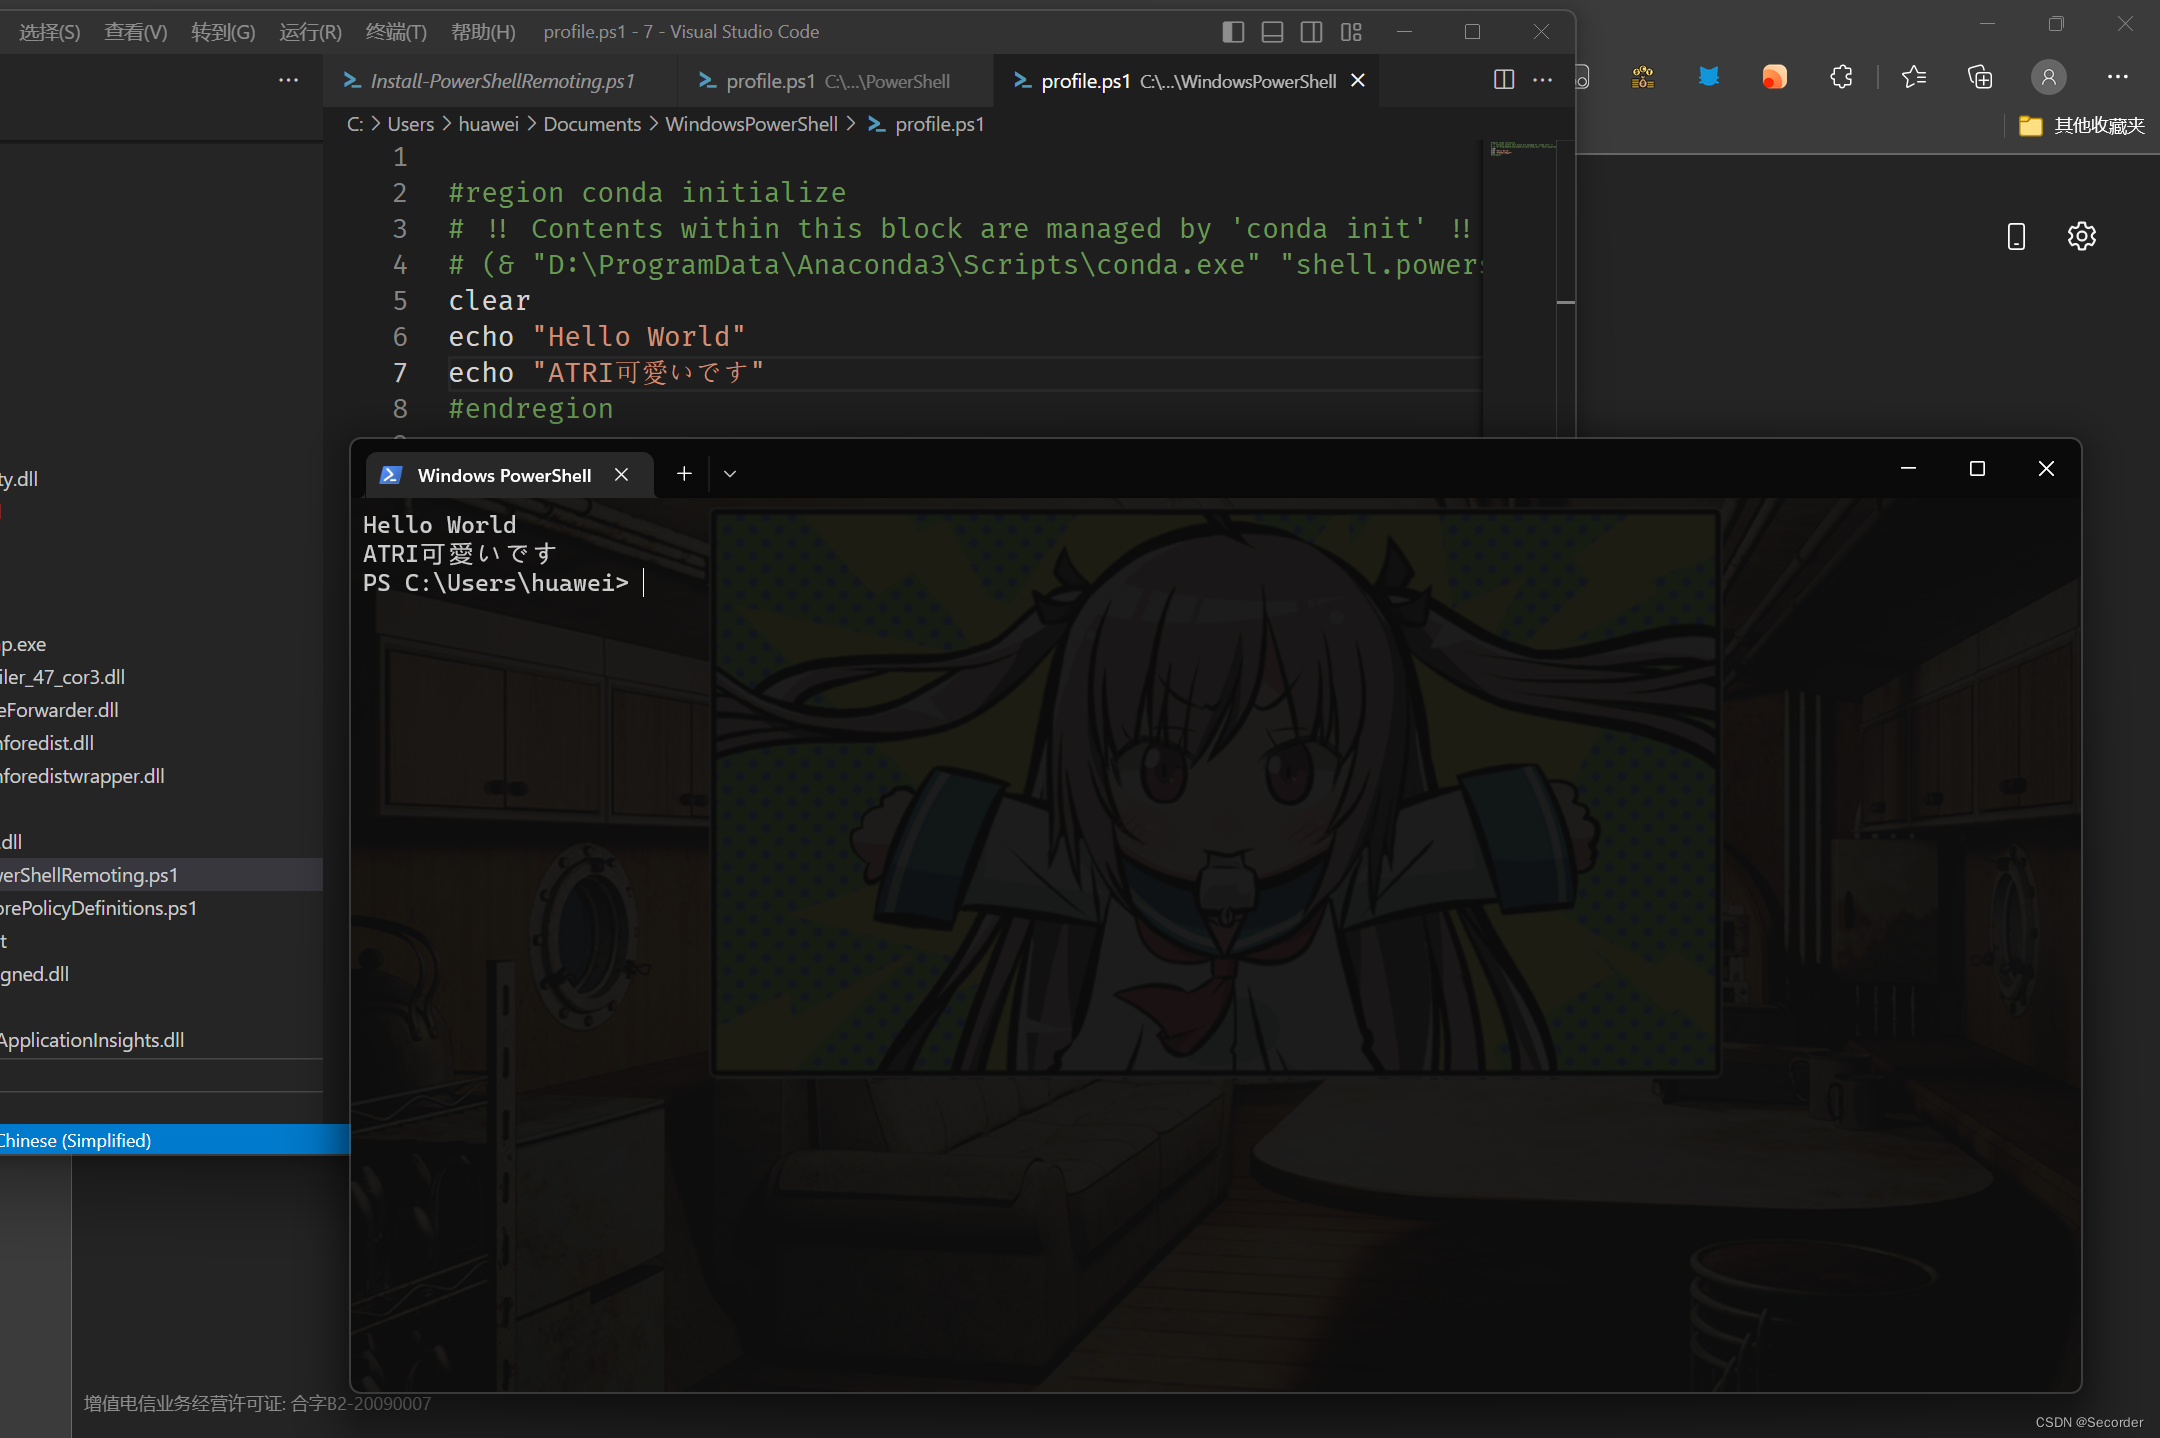This screenshot has height=1438, width=2160.
Task: Click Documents breadcrumb segment
Action: 592,124
